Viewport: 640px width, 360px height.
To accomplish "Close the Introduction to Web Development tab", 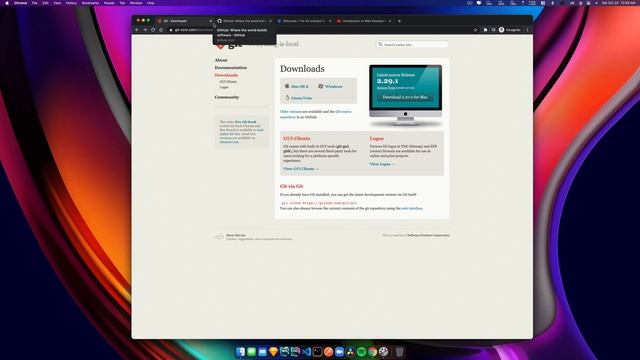I will click(390, 21).
